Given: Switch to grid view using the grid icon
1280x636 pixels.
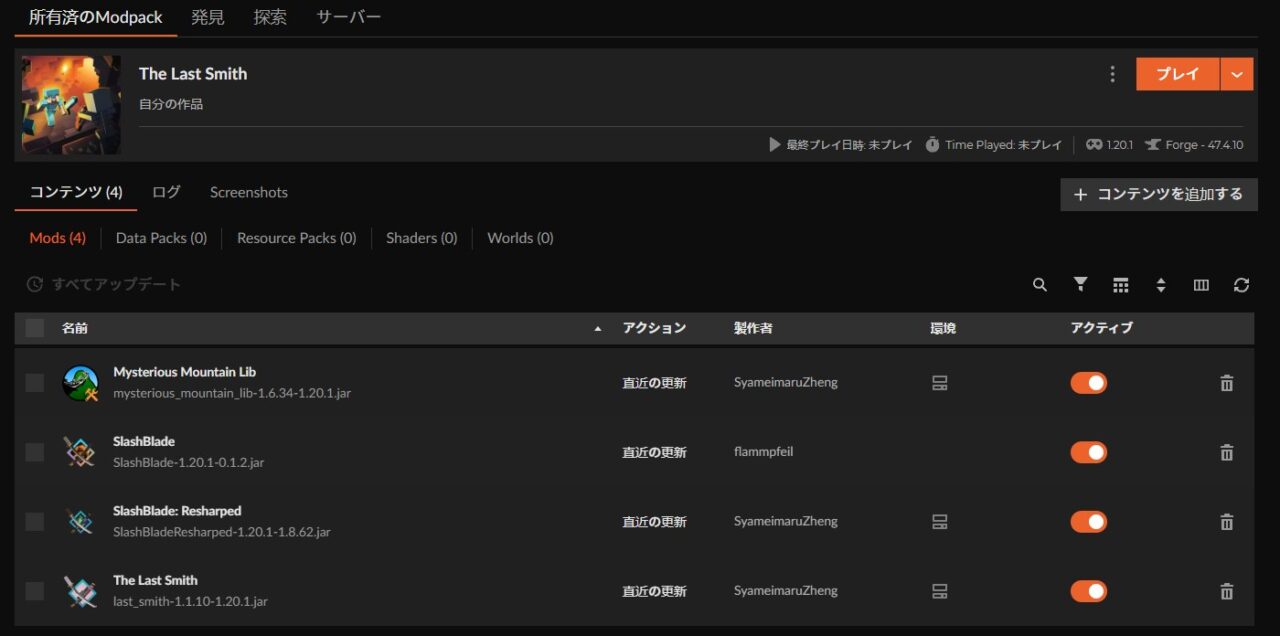Looking at the screenshot, I should [1121, 285].
